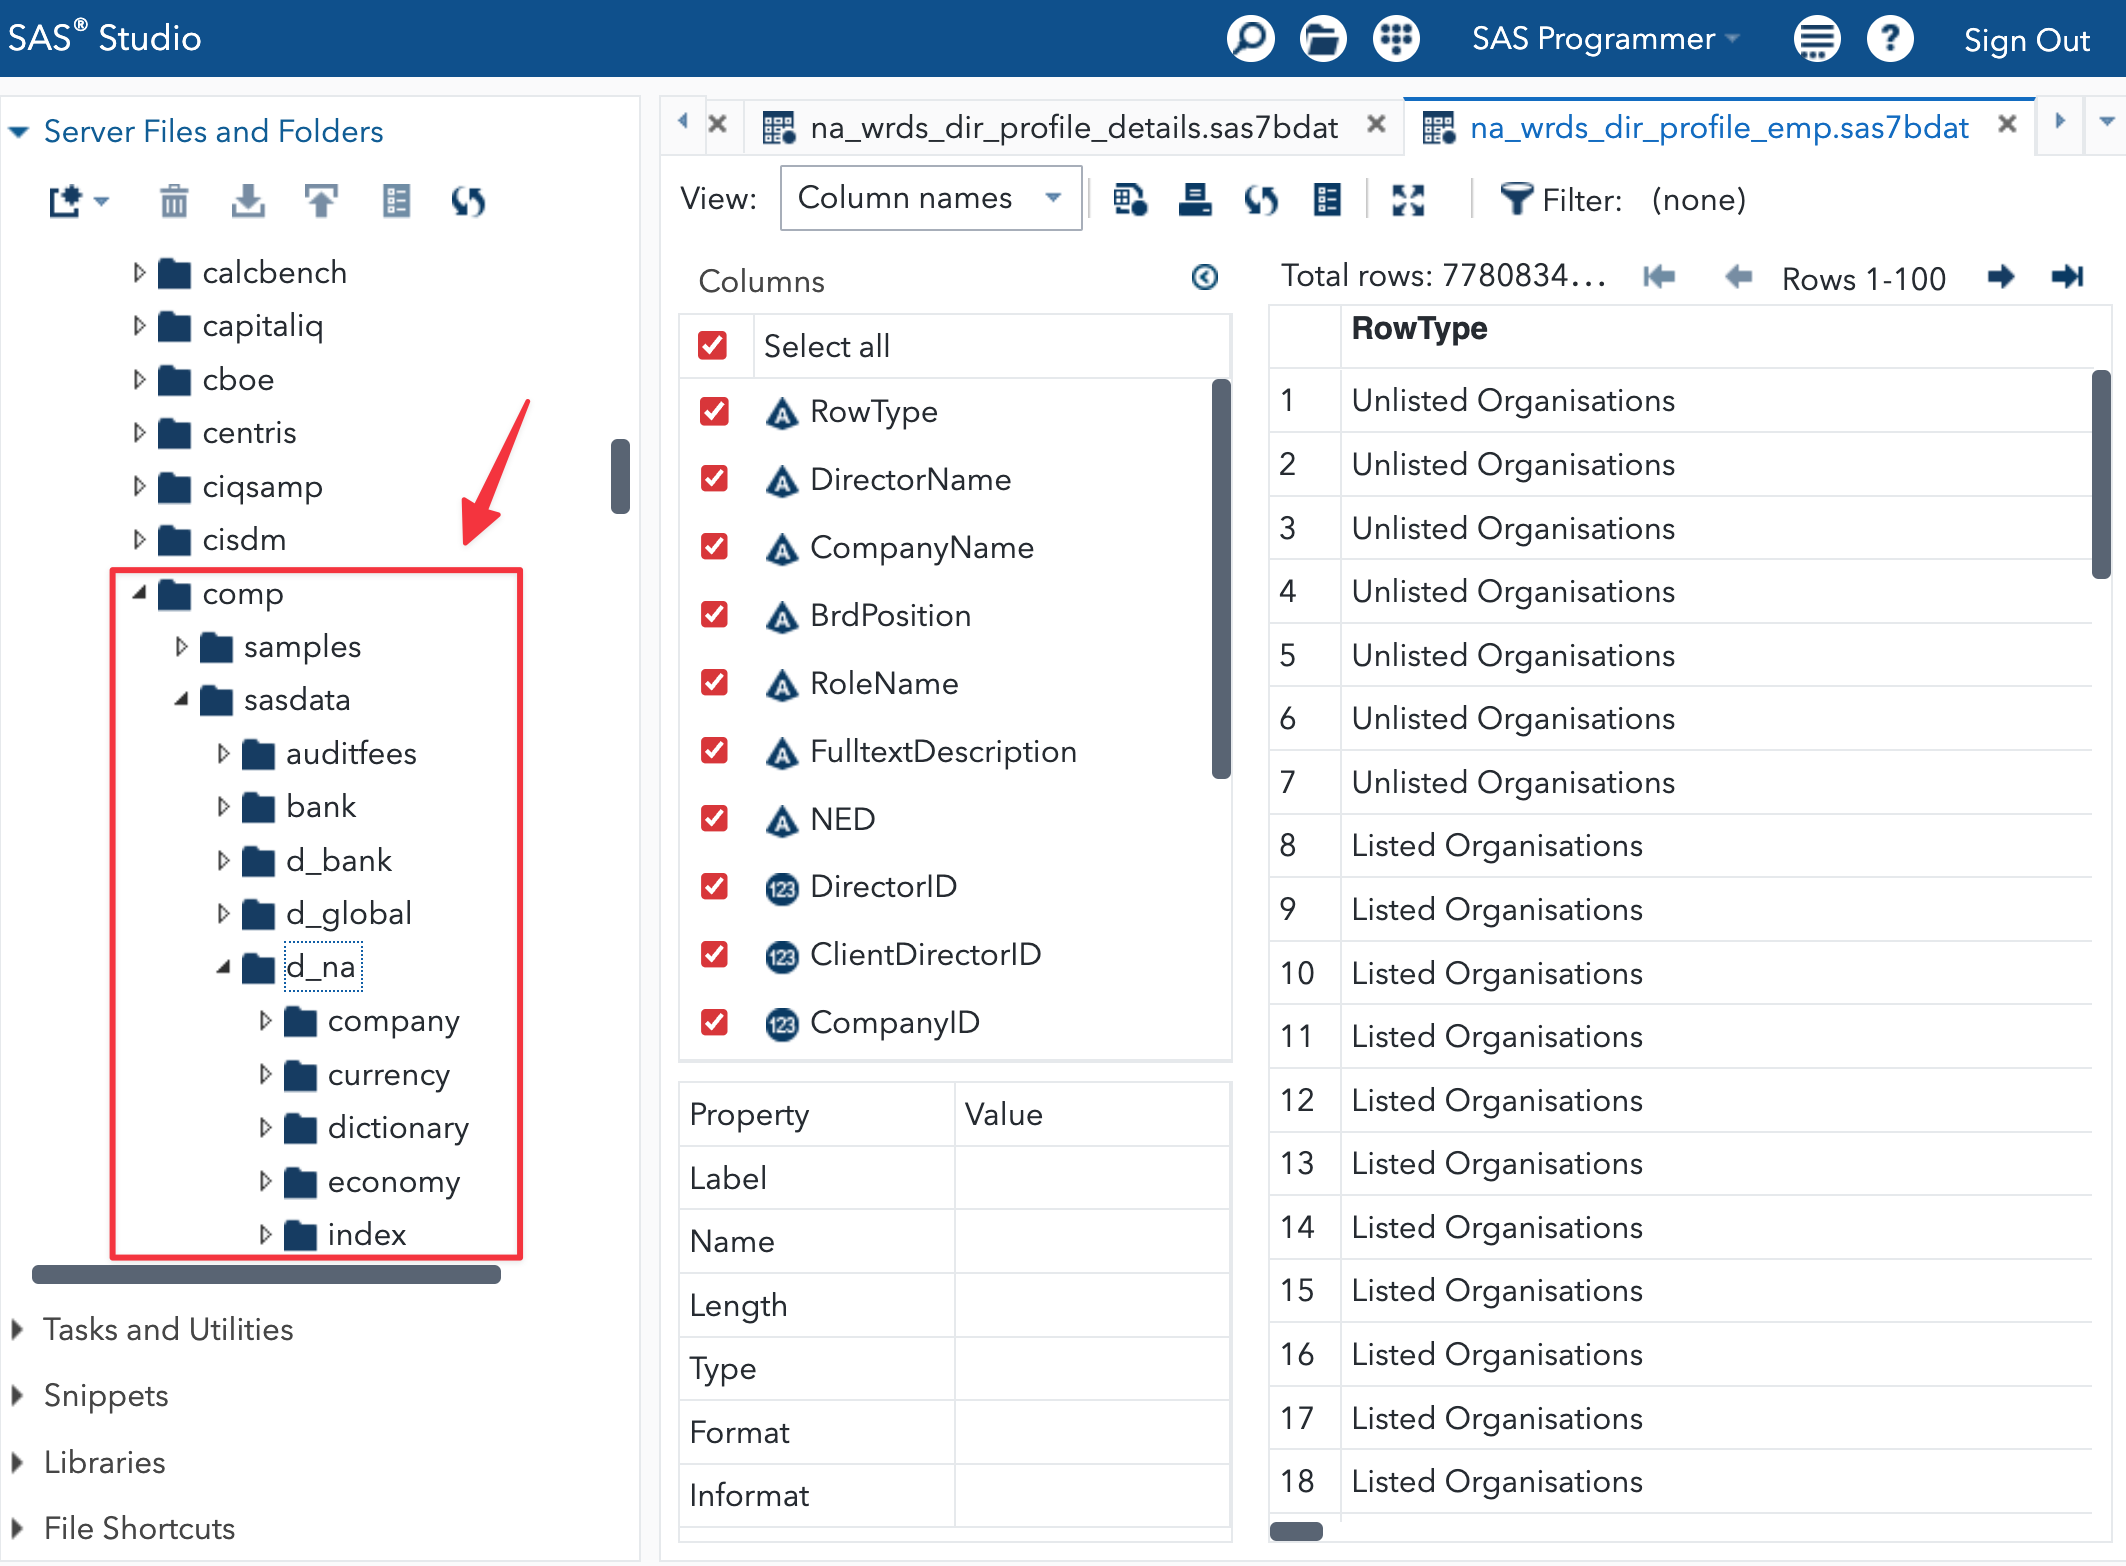
Task: Open the applications grid icon
Action: (1396, 40)
